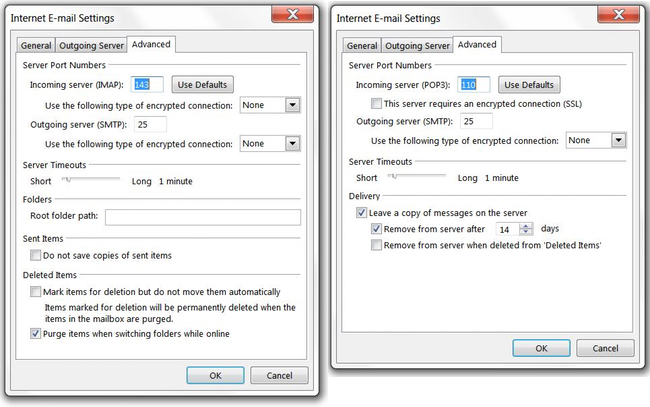
Task: Enable 'This server requires an encrypted connection (SSL)'
Action: pyautogui.click(x=376, y=103)
